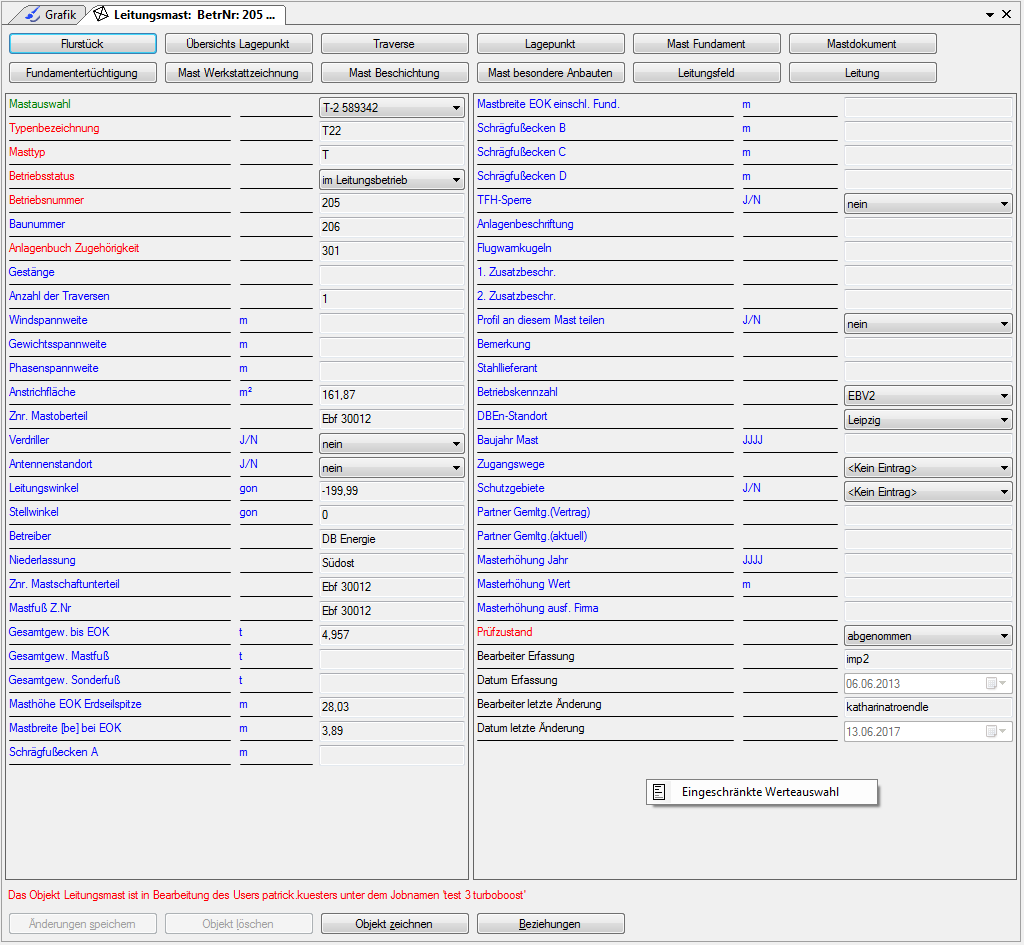Click the Anstrichfläche value field
This screenshot has height=945, width=1024.
tap(391, 395)
